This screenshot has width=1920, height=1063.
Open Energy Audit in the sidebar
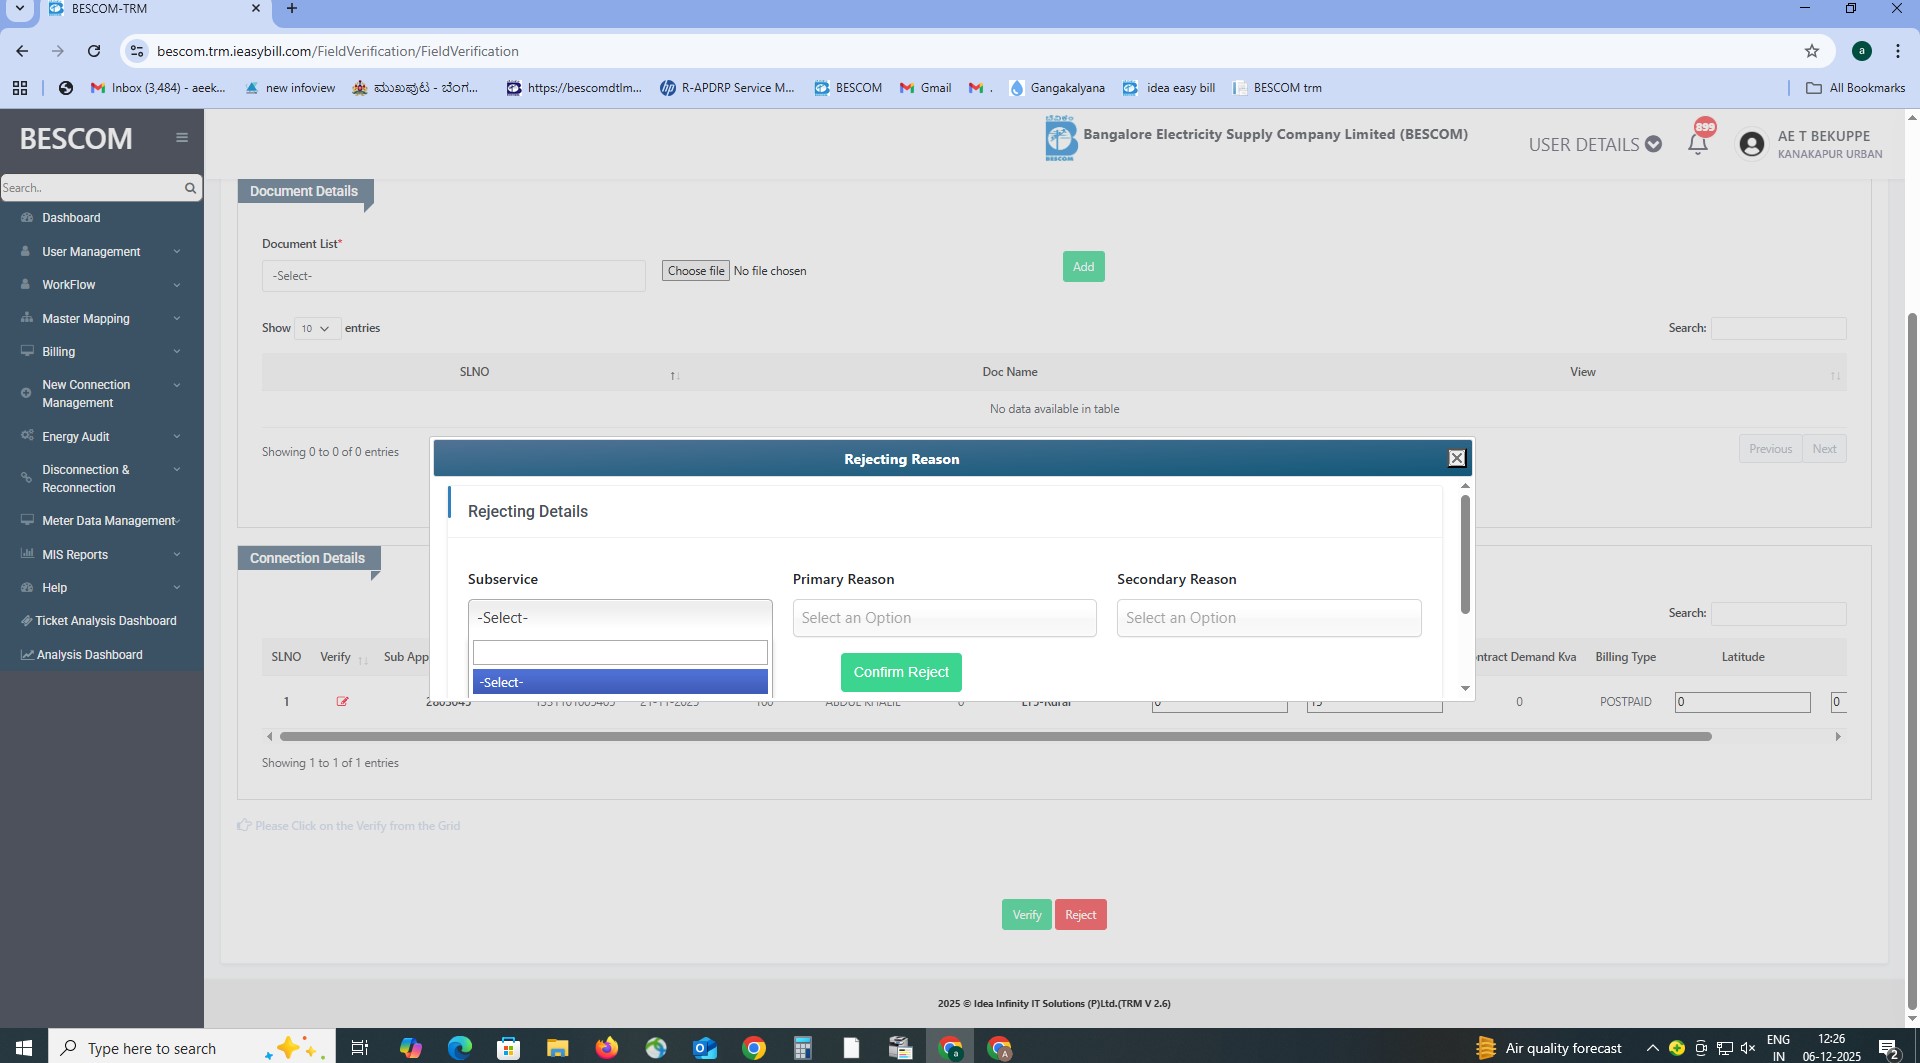[x=76, y=437]
